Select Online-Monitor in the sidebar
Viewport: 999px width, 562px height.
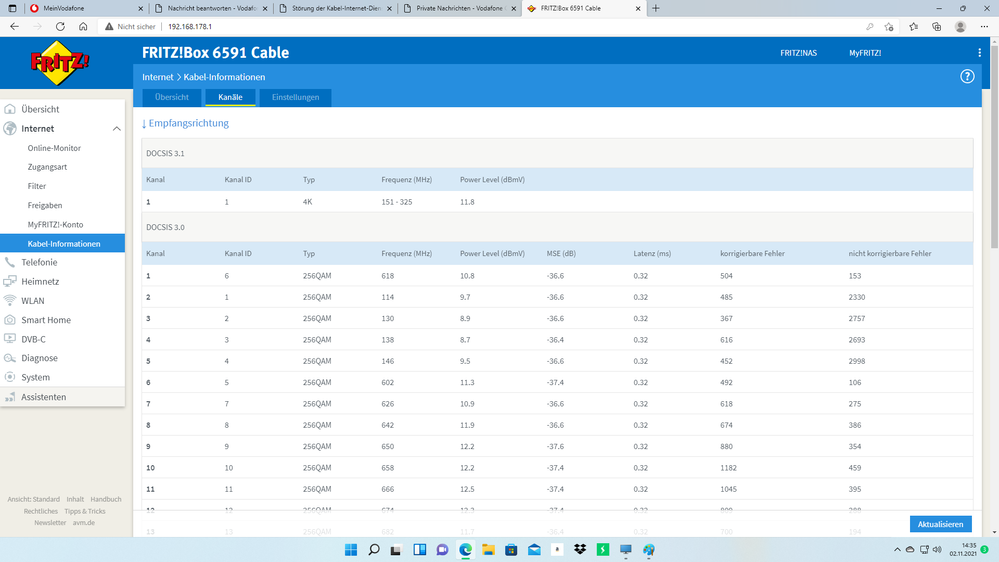click(x=54, y=148)
